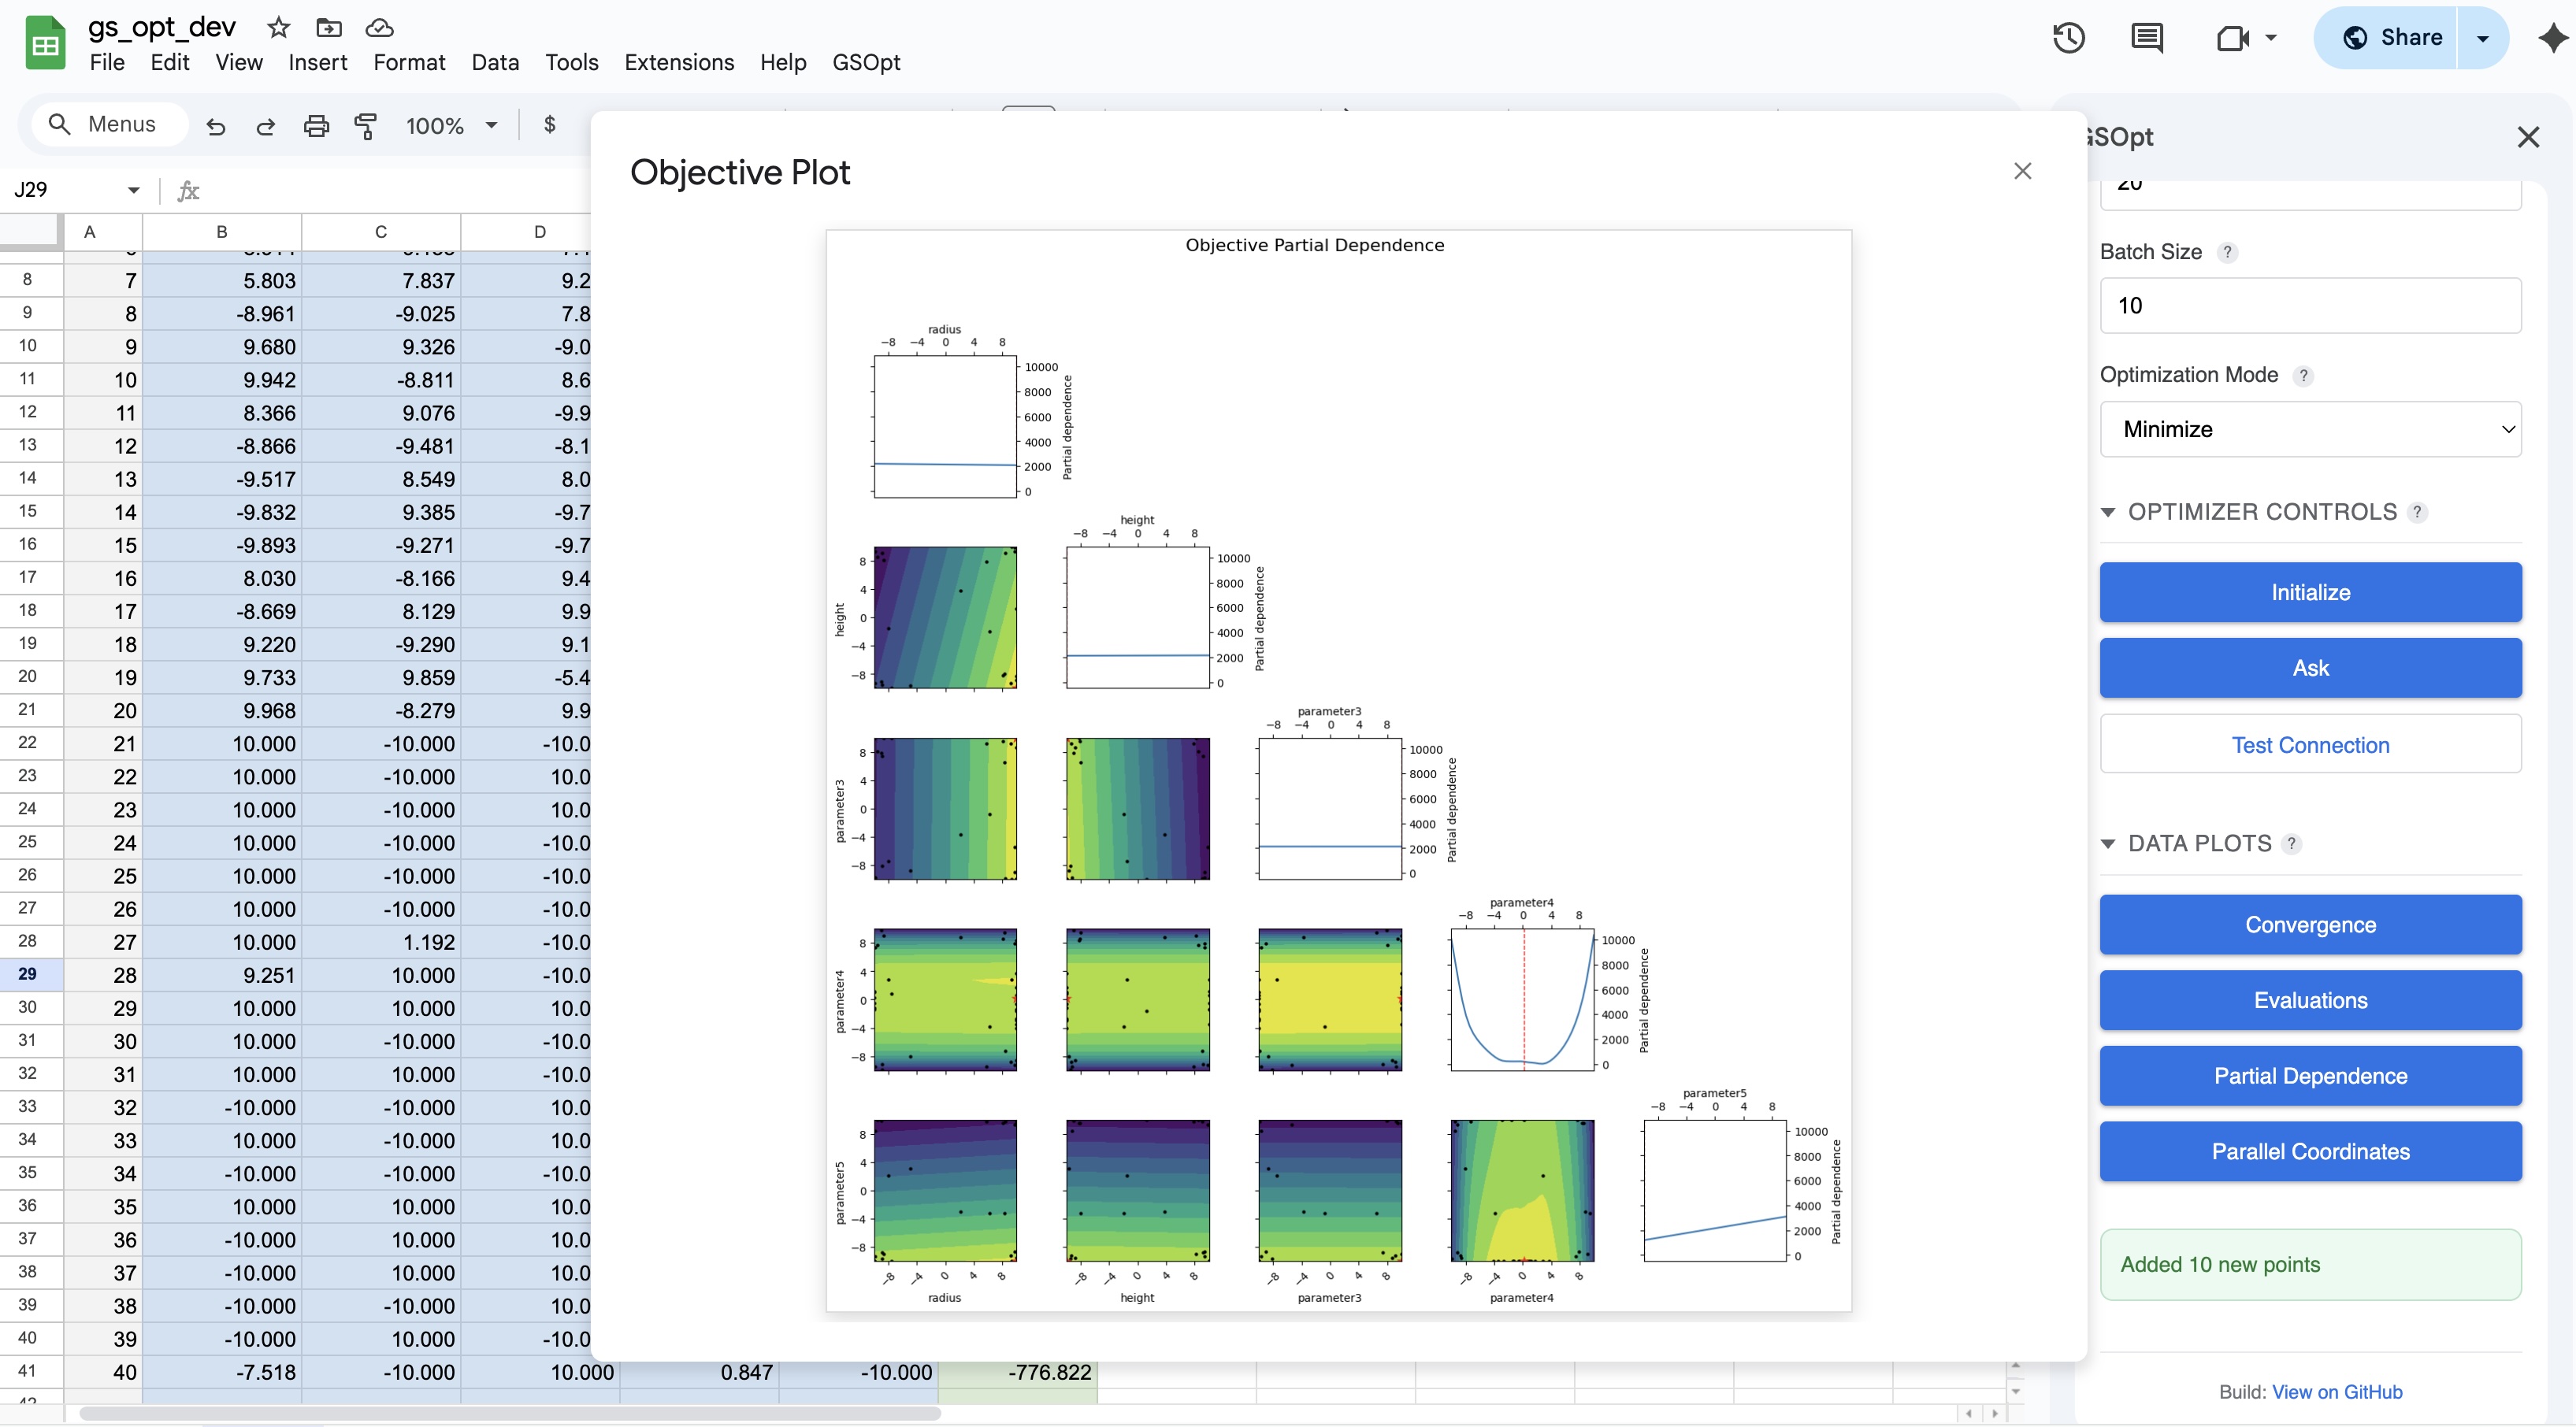Open the comments icon
This screenshot has height=1427, width=2576.
point(2146,38)
